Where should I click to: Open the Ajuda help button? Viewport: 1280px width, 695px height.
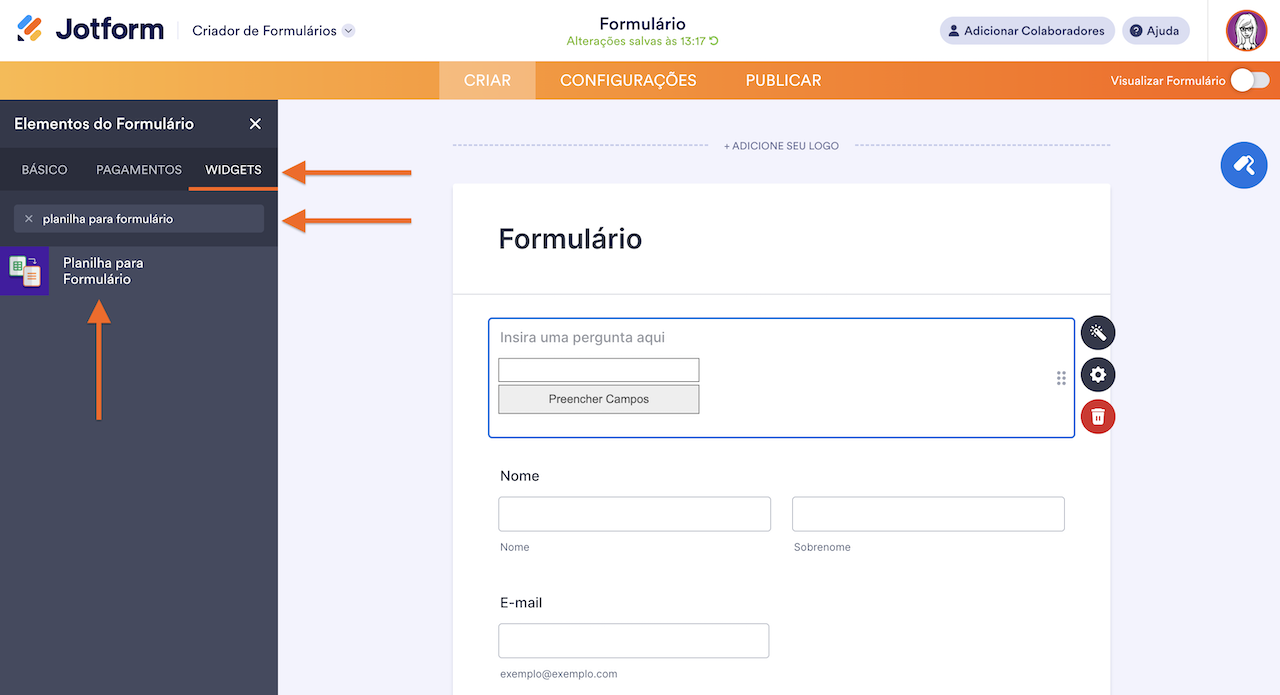1155,30
